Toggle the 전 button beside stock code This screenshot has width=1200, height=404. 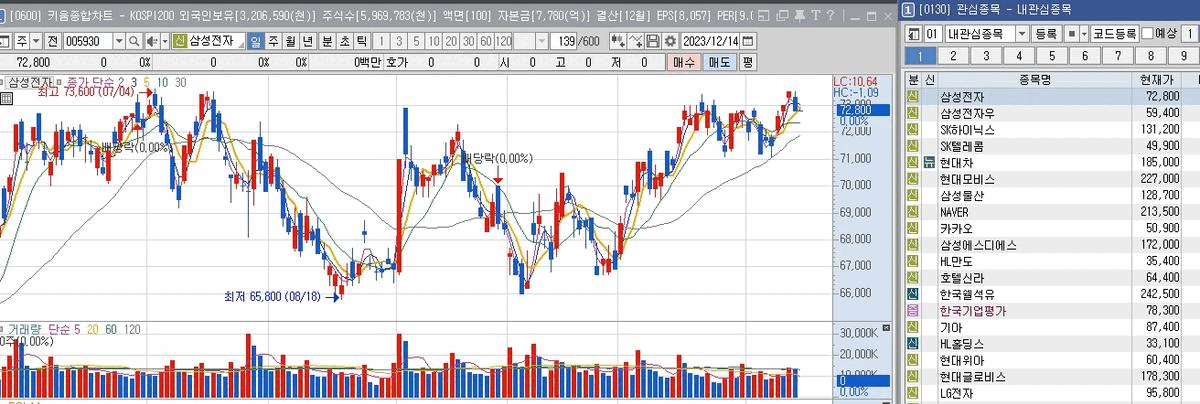(x=52, y=41)
